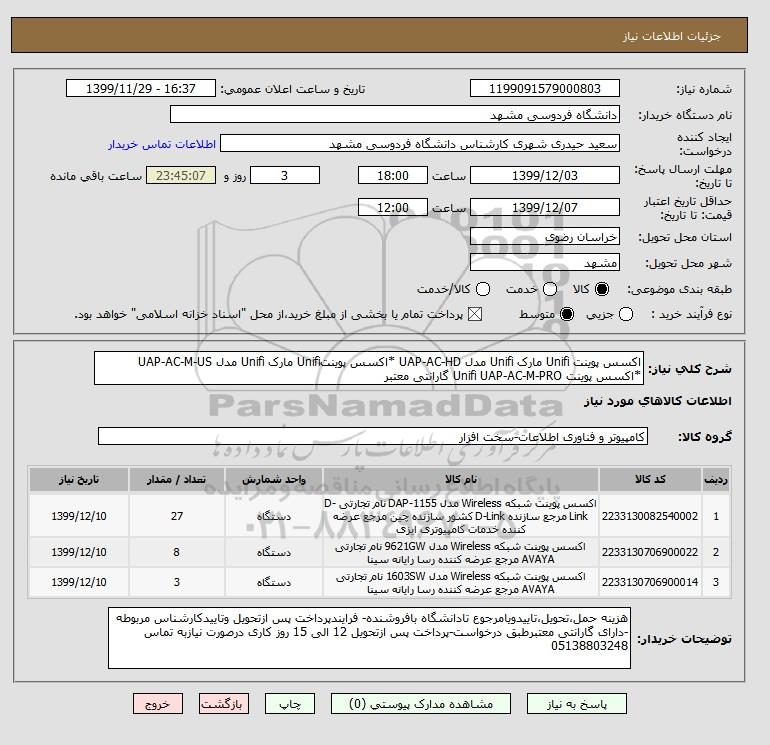Click the خروج exit button

tap(158, 704)
